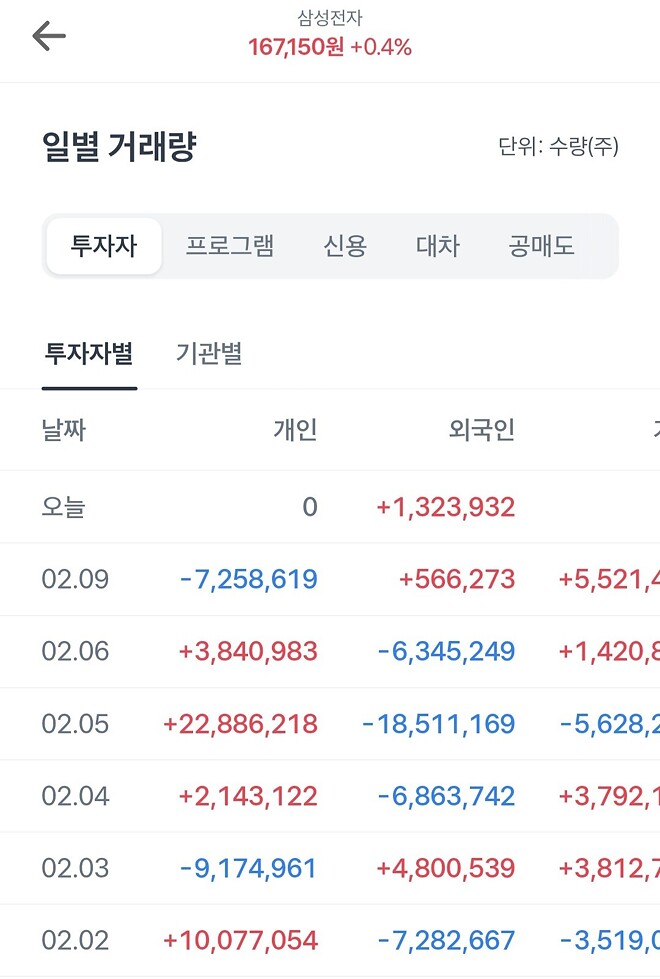
Task: View the 공매도 tab
Action: point(541,245)
